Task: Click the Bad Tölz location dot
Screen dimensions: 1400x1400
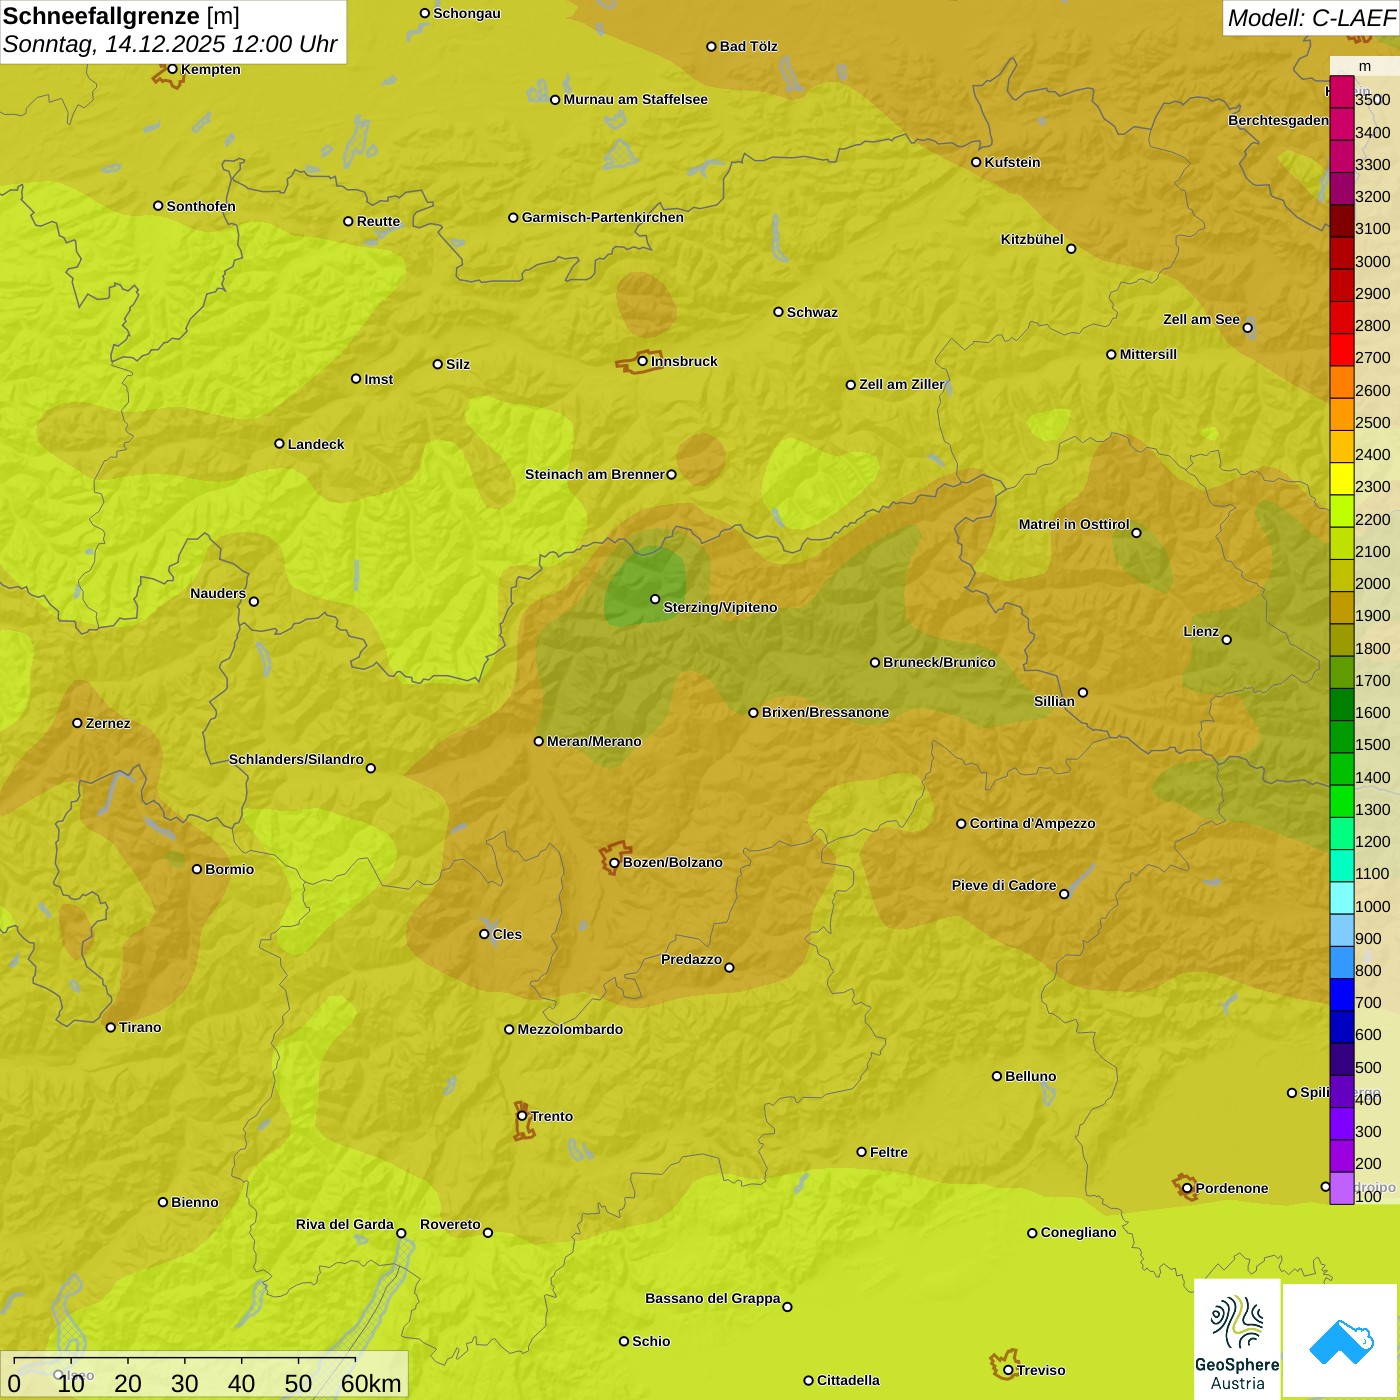Action: click(711, 46)
